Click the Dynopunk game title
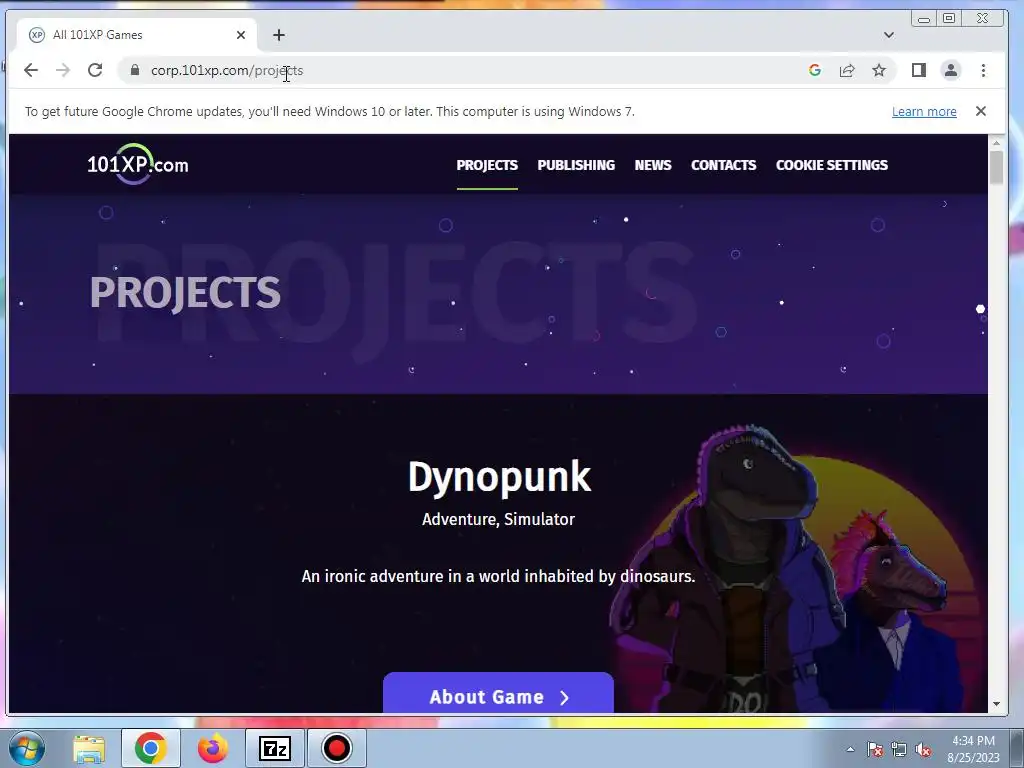 tap(499, 477)
